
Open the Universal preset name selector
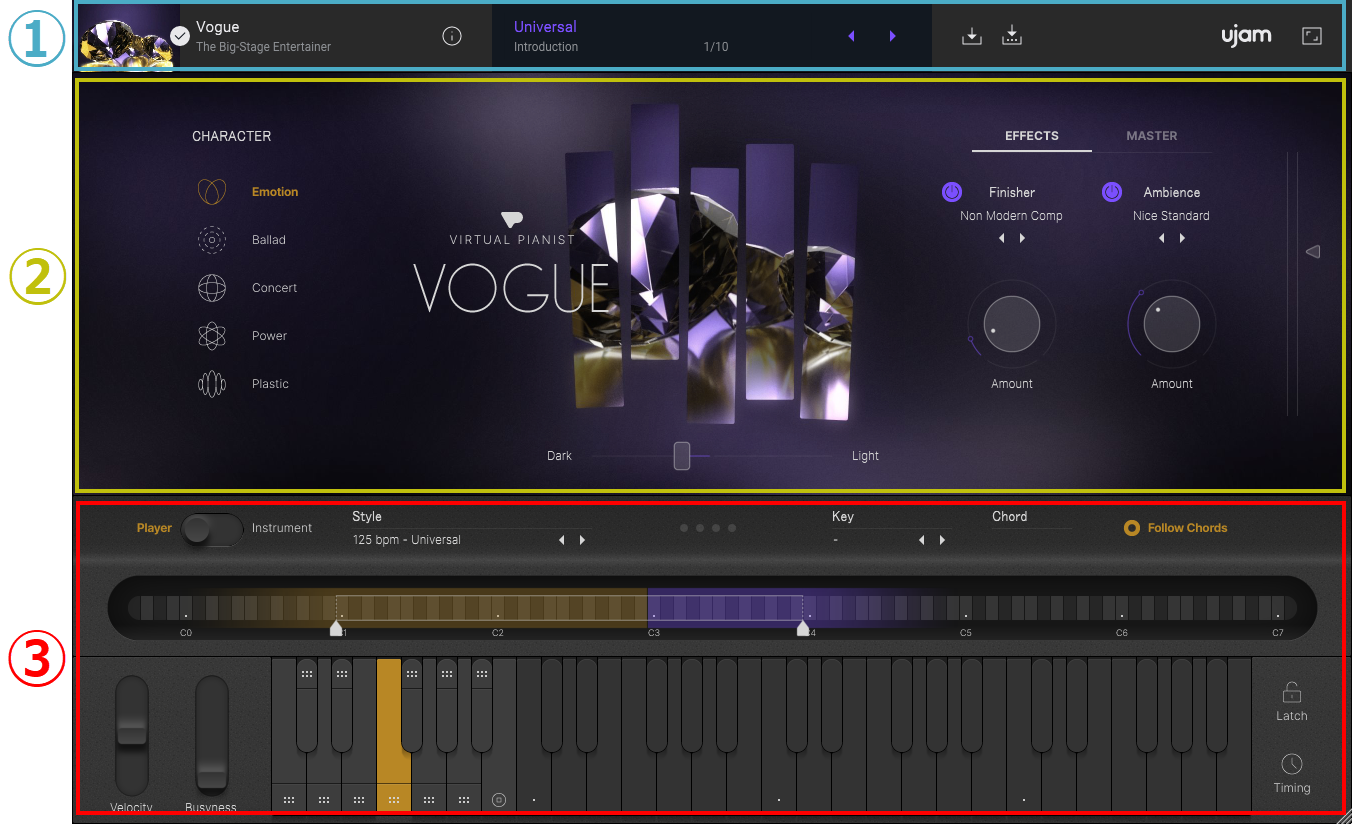[x=546, y=27]
